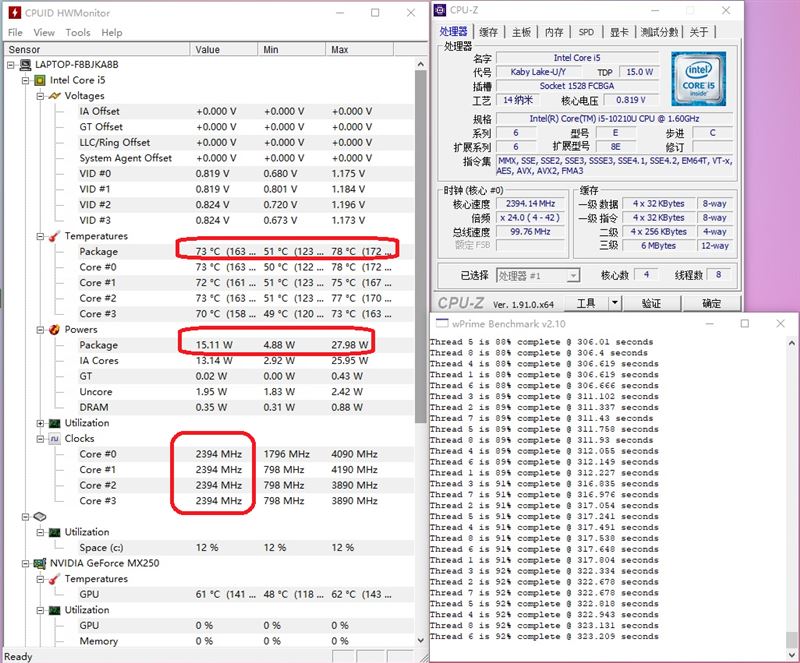
Task: Collapse the Intel Core i5 node
Action: coord(26,80)
